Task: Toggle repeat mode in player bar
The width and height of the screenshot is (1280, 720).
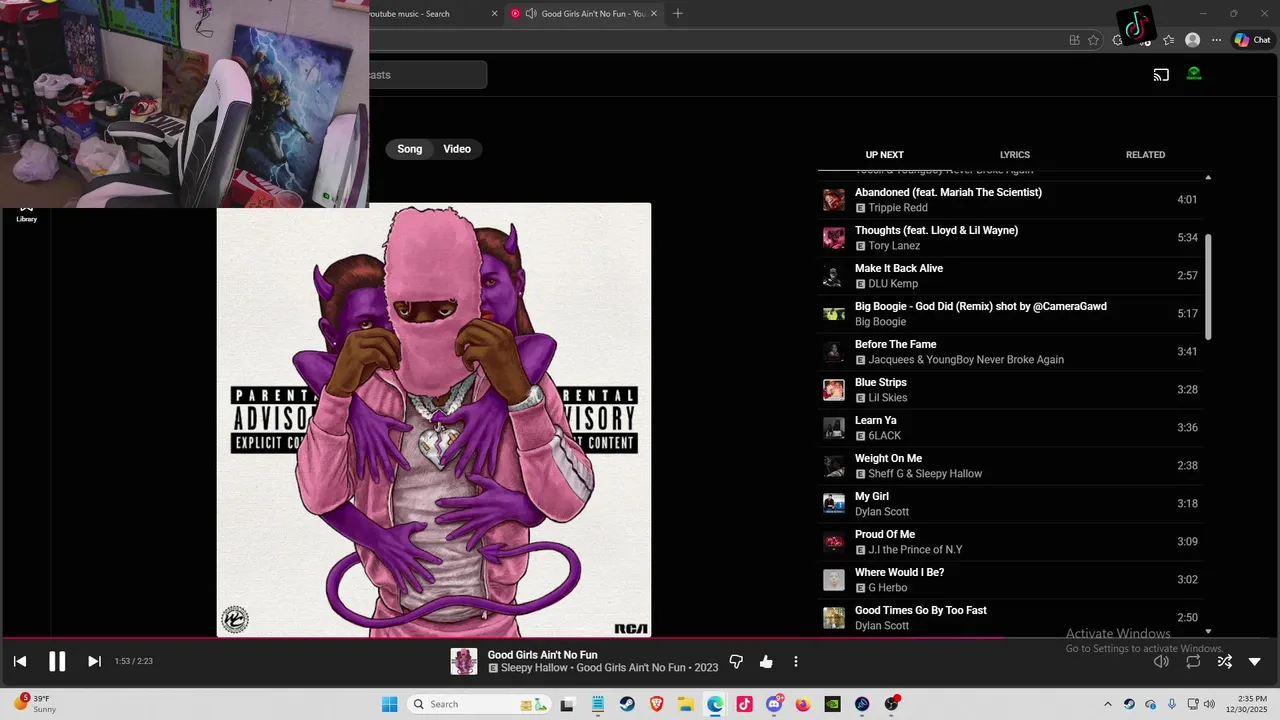Action: pyautogui.click(x=1193, y=661)
